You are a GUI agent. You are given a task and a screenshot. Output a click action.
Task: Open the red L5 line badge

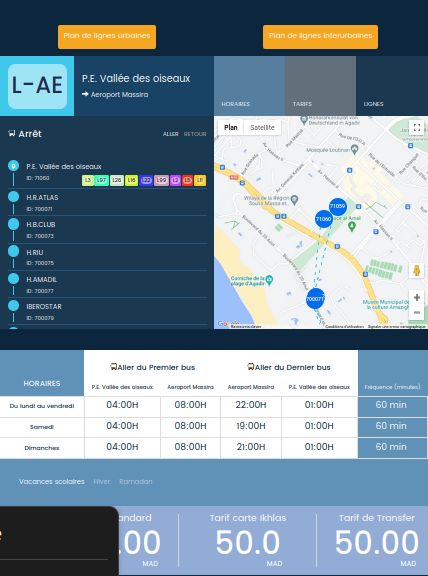tap(187, 180)
